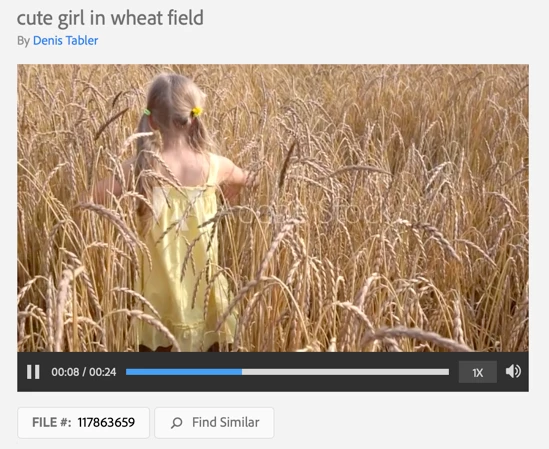Click the 00:08 current time readout
Viewport: 549px width, 449px height.
click(x=65, y=372)
